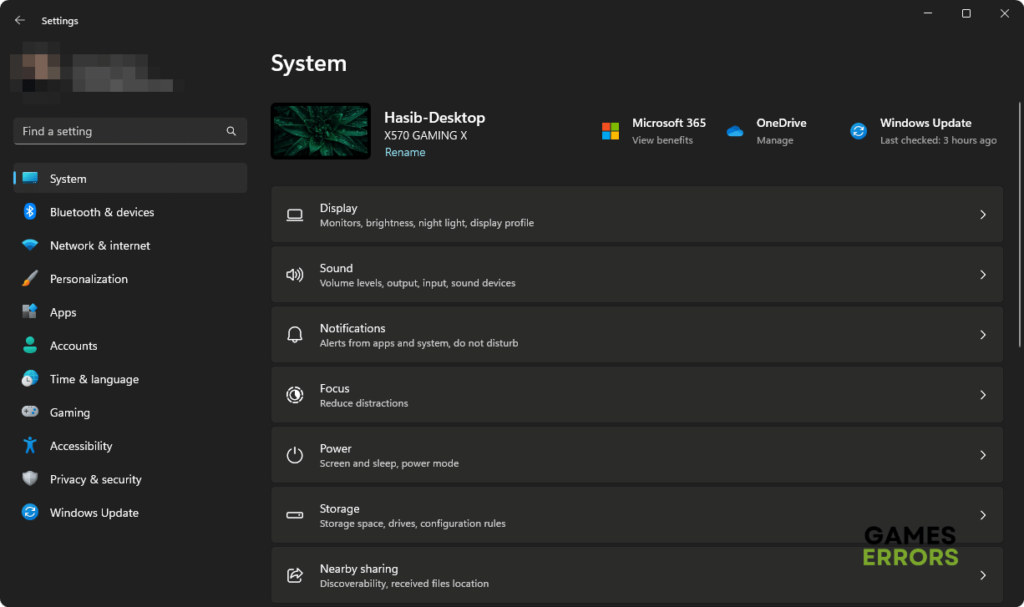1024x607 pixels.
Task: Expand the Sound row chevron
Action: [x=982, y=274]
